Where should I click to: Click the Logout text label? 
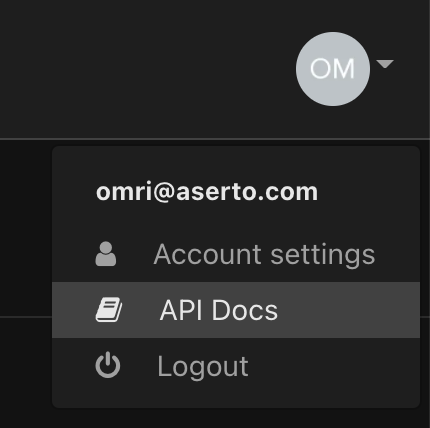pyautogui.click(x=203, y=366)
